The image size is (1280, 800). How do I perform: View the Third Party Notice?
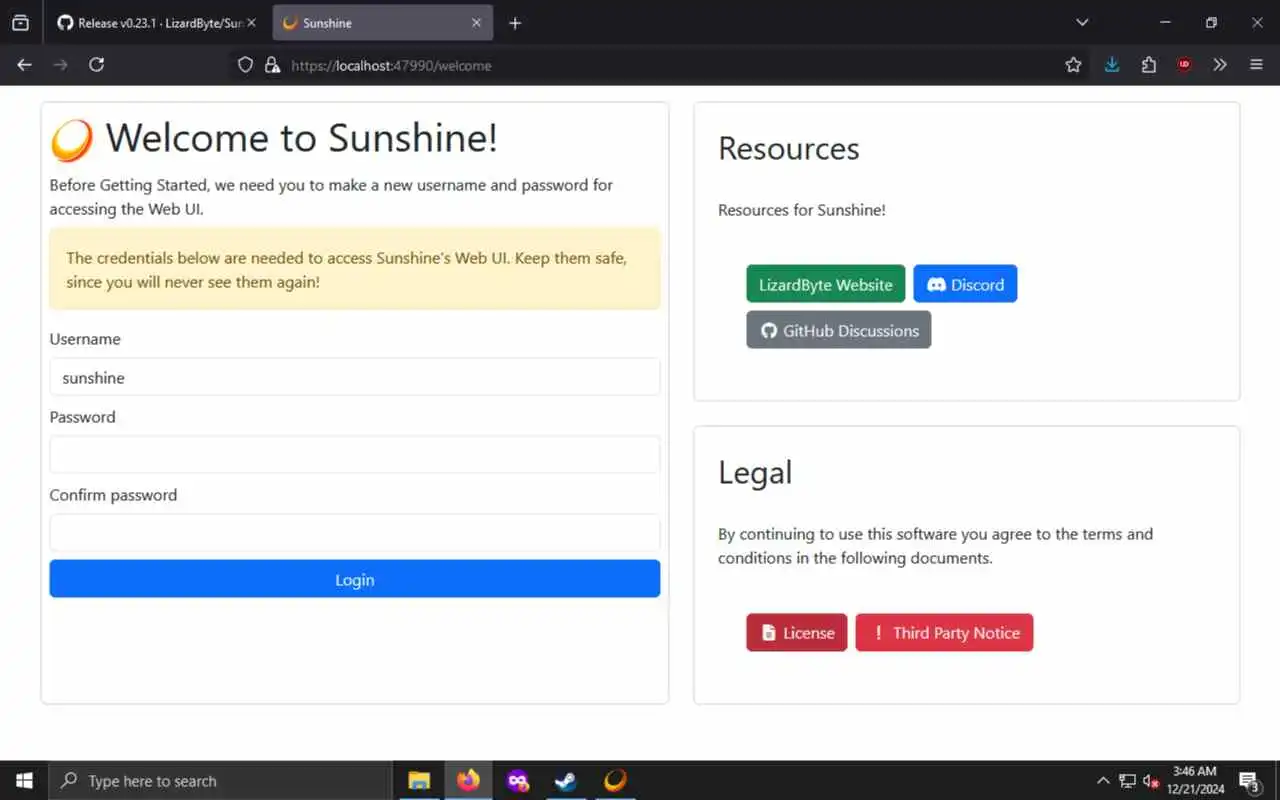[944, 633]
